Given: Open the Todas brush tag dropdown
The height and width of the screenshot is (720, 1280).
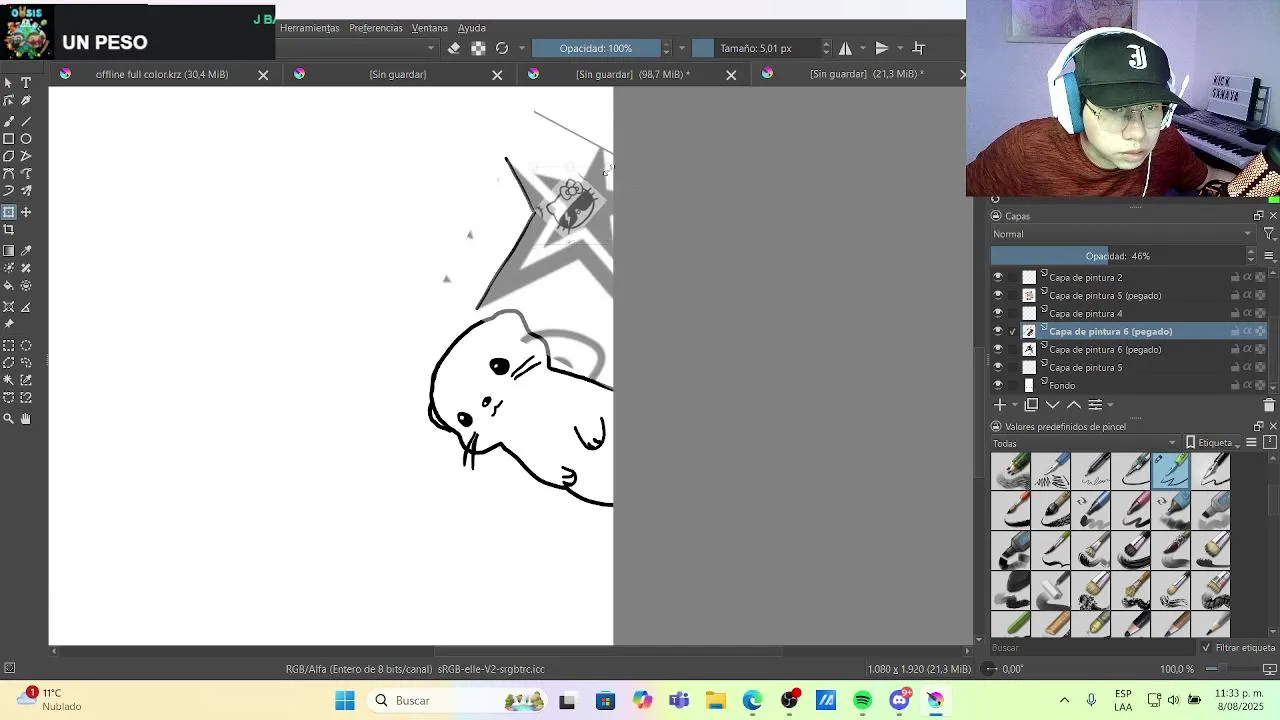Looking at the screenshot, I should click(1084, 443).
